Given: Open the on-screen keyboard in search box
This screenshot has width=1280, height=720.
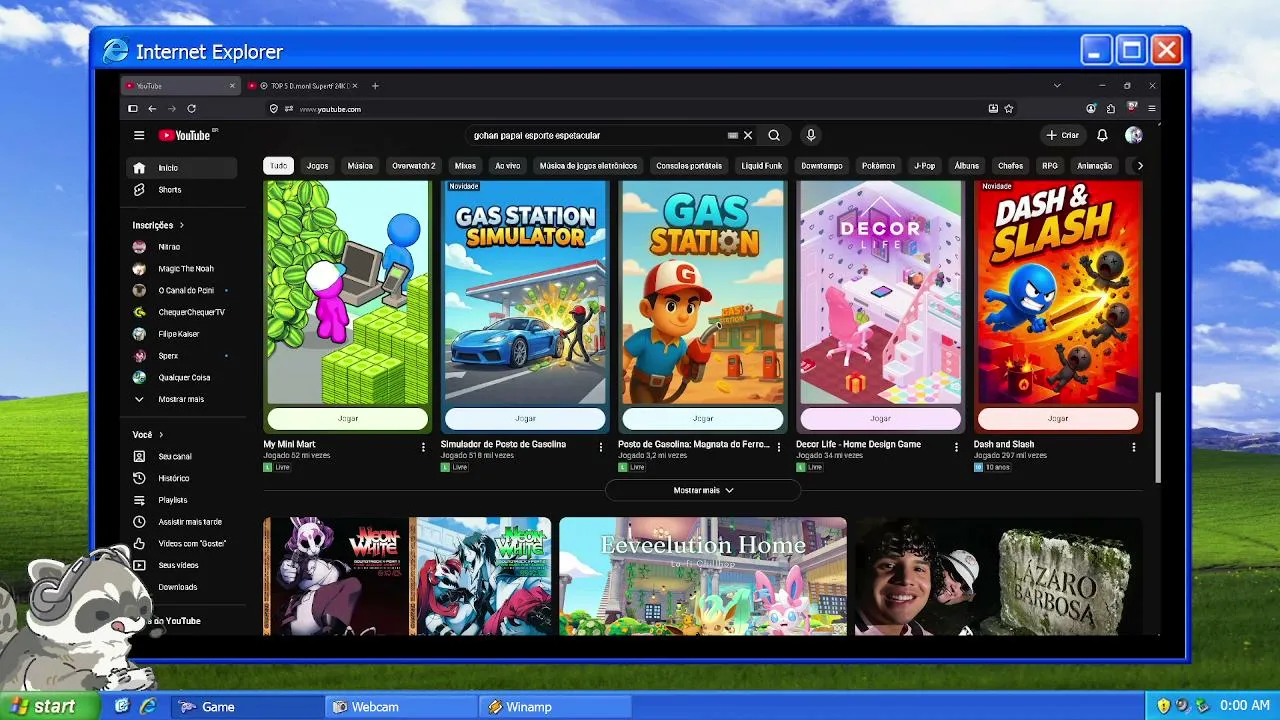Looking at the screenshot, I should (x=733, y=135).
